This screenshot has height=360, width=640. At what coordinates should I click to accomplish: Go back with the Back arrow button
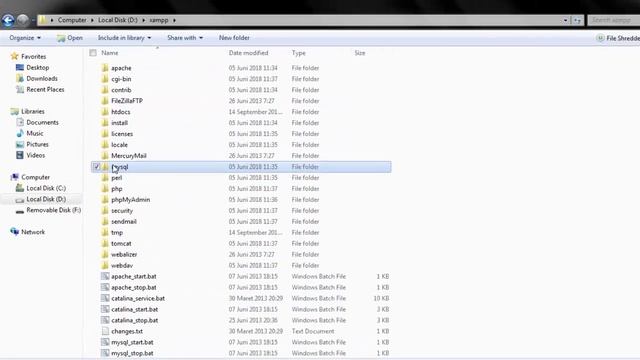[8, 20]
